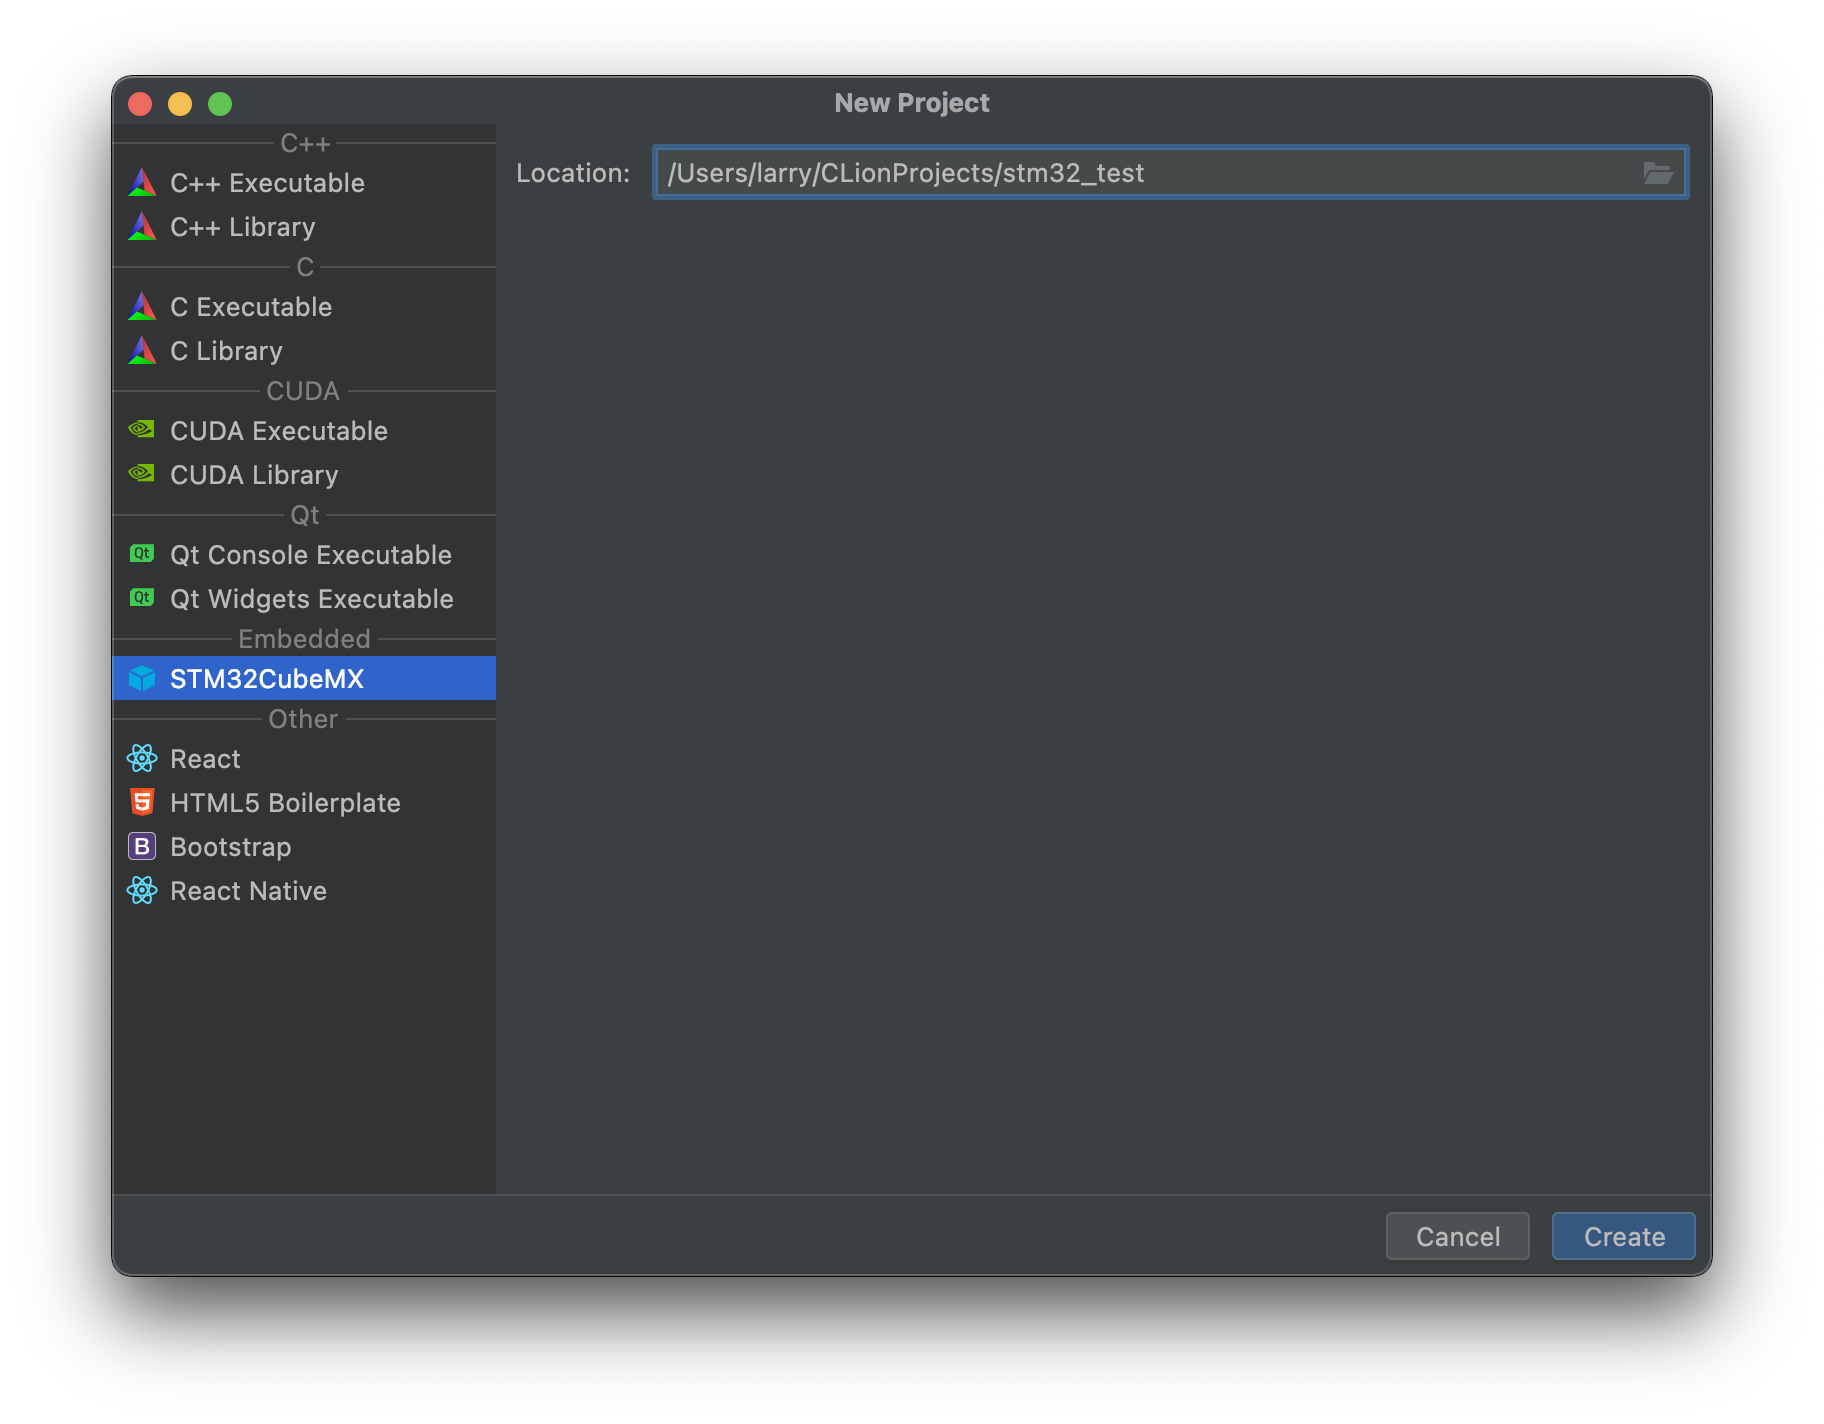Click the Qt icon beside Qt Console Executable

tap(142, 553)
